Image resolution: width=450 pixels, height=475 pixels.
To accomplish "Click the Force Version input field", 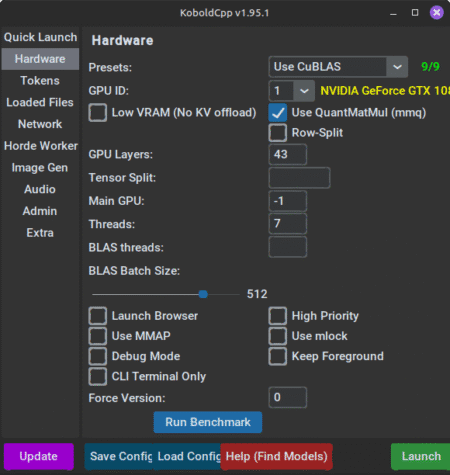I will pos(288,397).
